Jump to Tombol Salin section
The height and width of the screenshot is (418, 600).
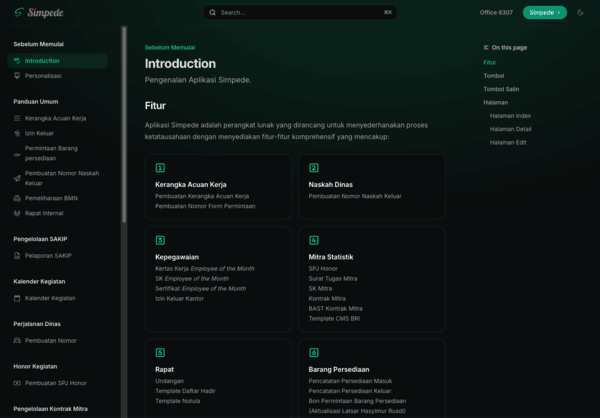pyautogui.click(x=499, y=89)
